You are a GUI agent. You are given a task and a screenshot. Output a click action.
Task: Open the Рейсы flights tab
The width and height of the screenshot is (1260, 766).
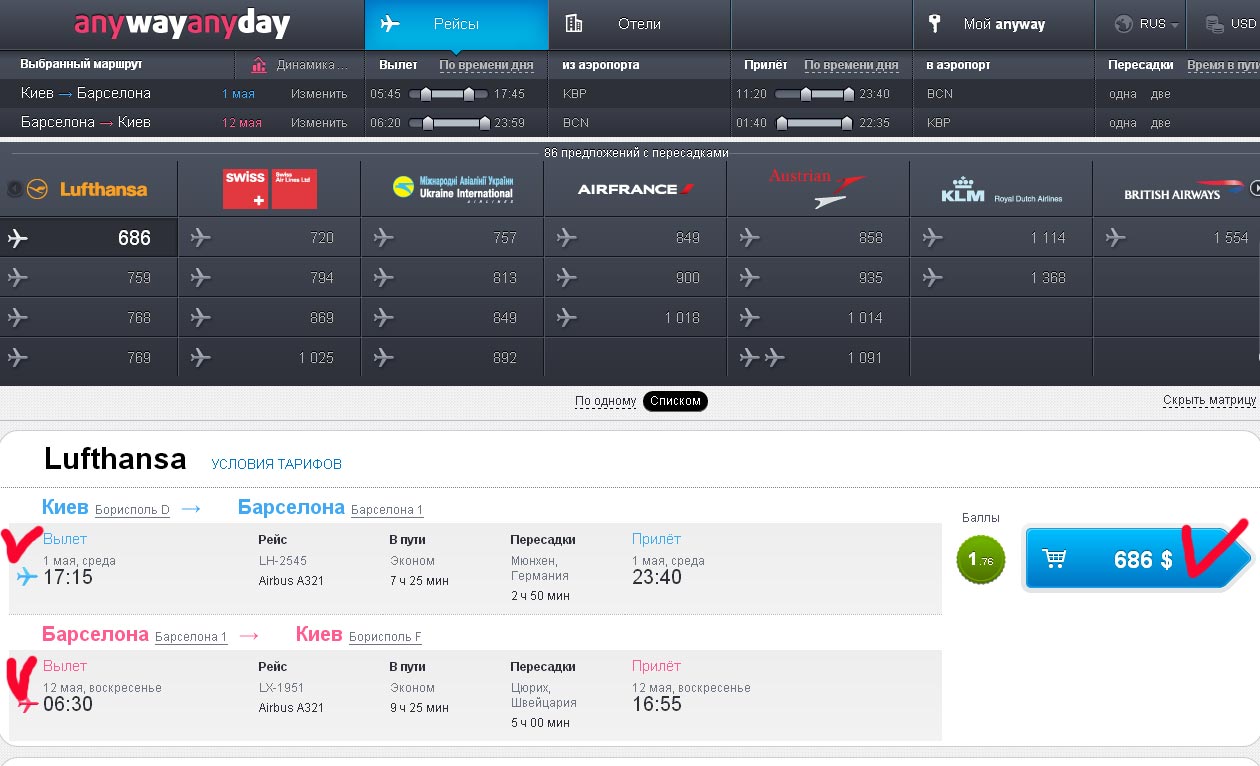(456, 24)
